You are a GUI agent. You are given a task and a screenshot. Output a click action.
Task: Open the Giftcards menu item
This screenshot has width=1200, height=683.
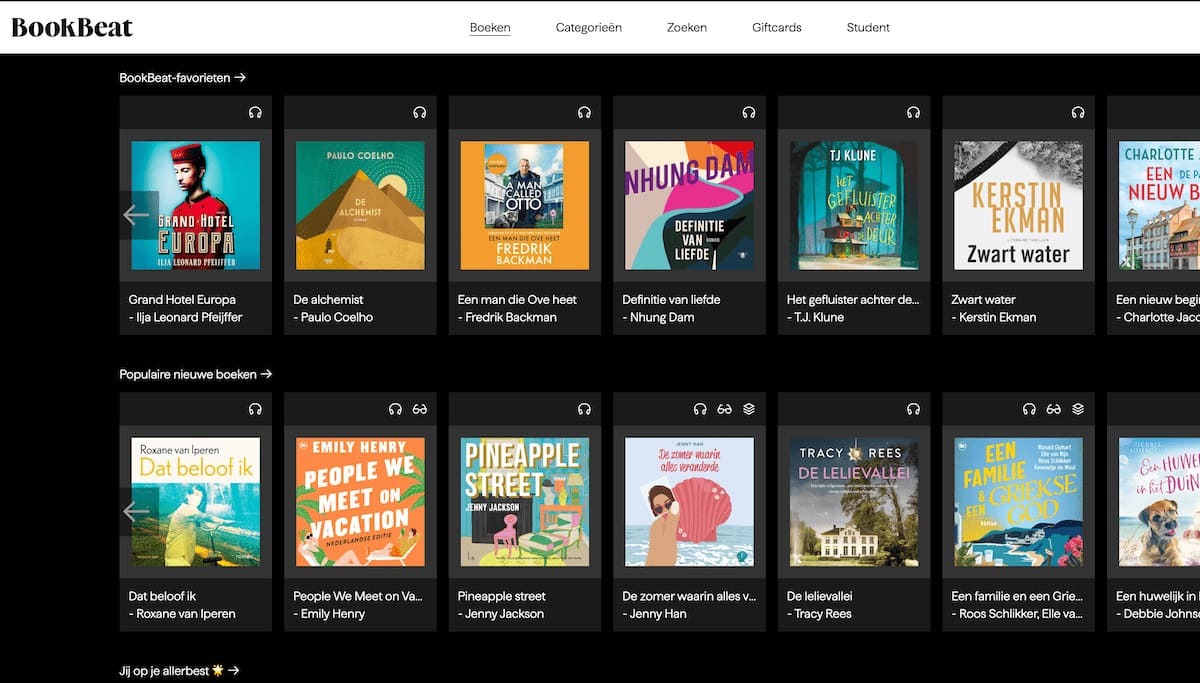tap(777, 27)
